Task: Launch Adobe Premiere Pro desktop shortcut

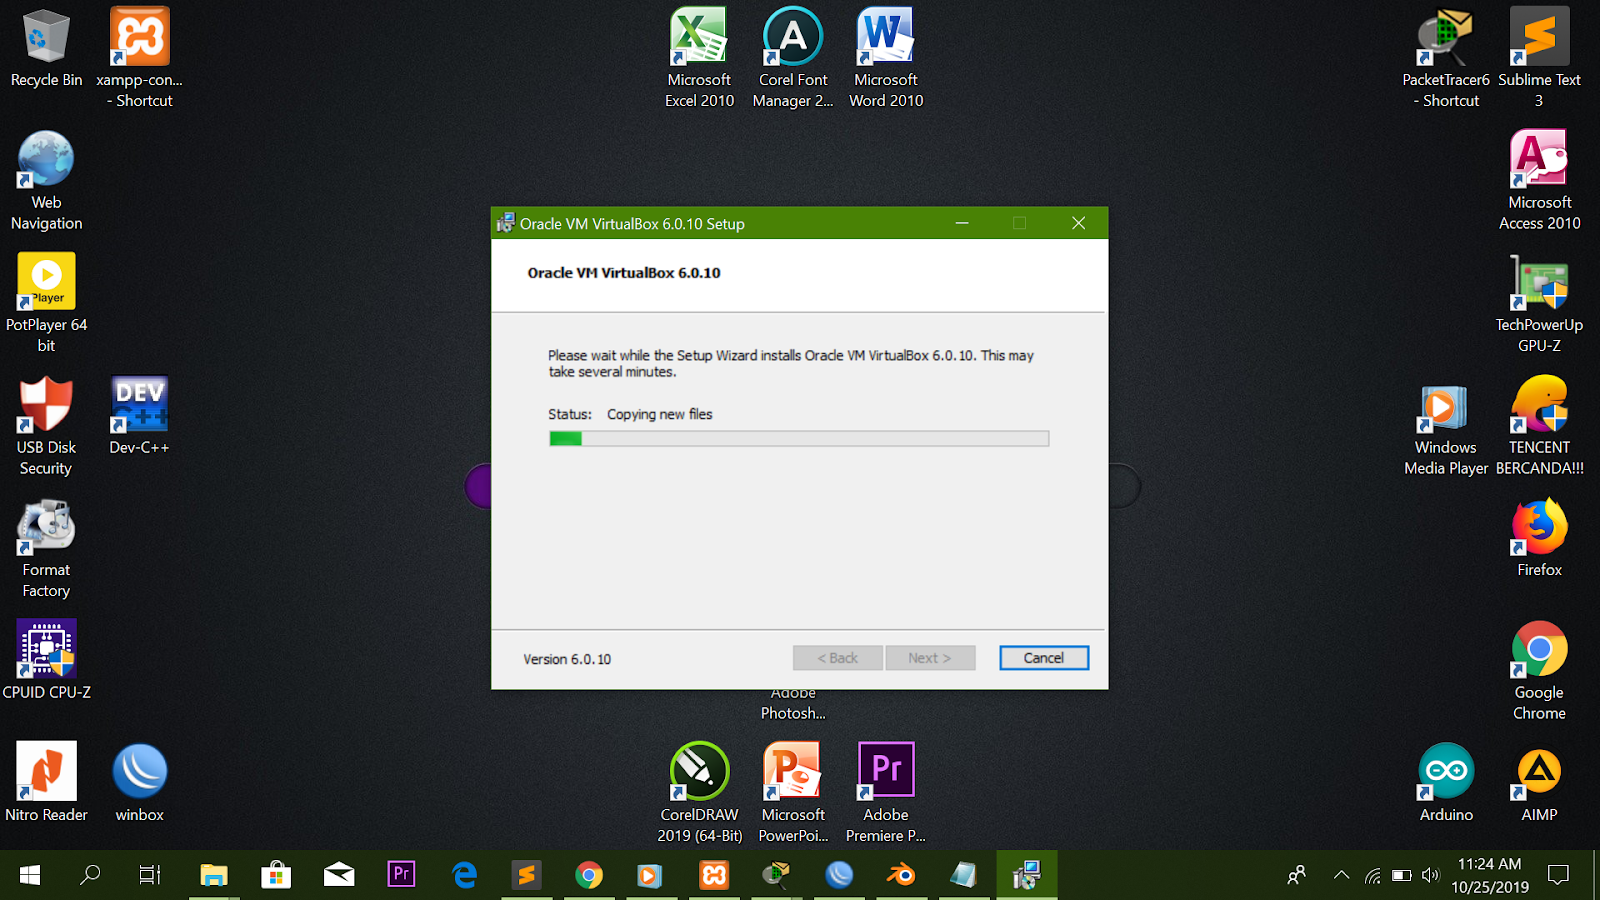Action: [886, 793]
